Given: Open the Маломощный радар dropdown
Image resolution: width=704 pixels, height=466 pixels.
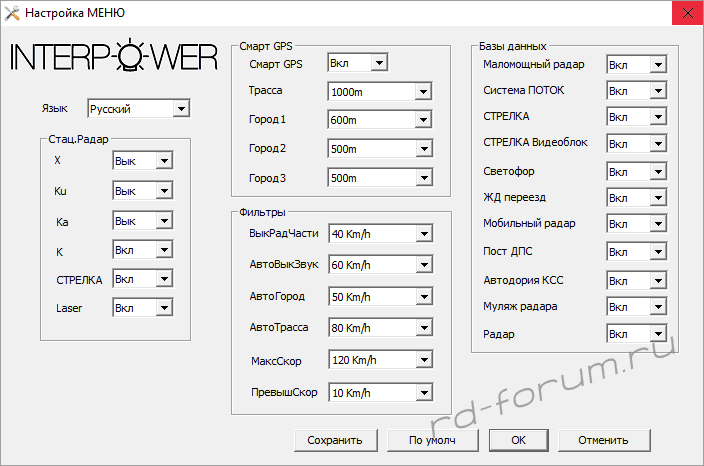Looking at the screenshot, I should 637,65.
